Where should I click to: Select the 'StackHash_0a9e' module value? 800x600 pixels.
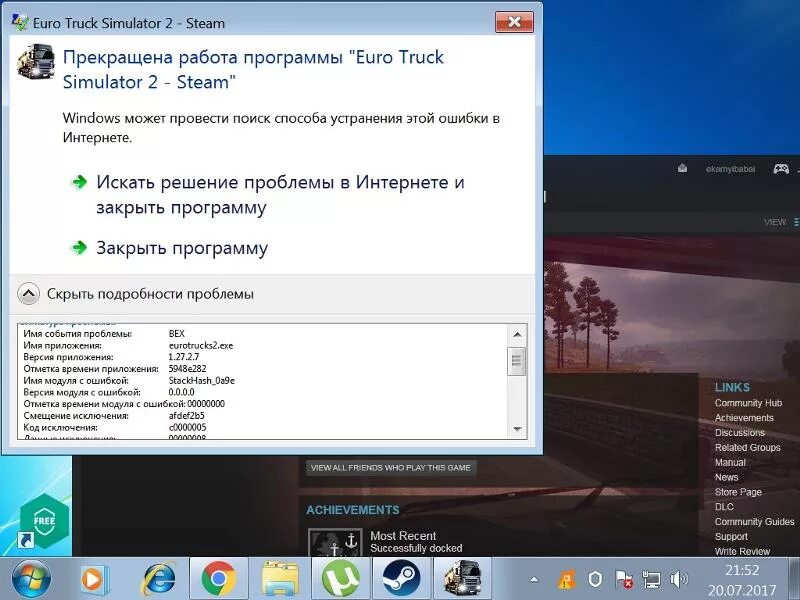pyautogui.click(x=202, y=381)
